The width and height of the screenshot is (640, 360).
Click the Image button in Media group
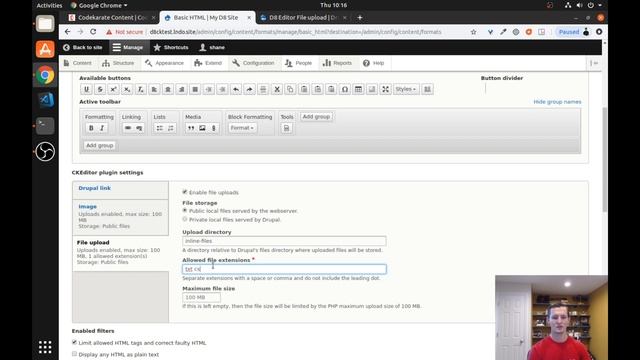(x=202, y=128)
